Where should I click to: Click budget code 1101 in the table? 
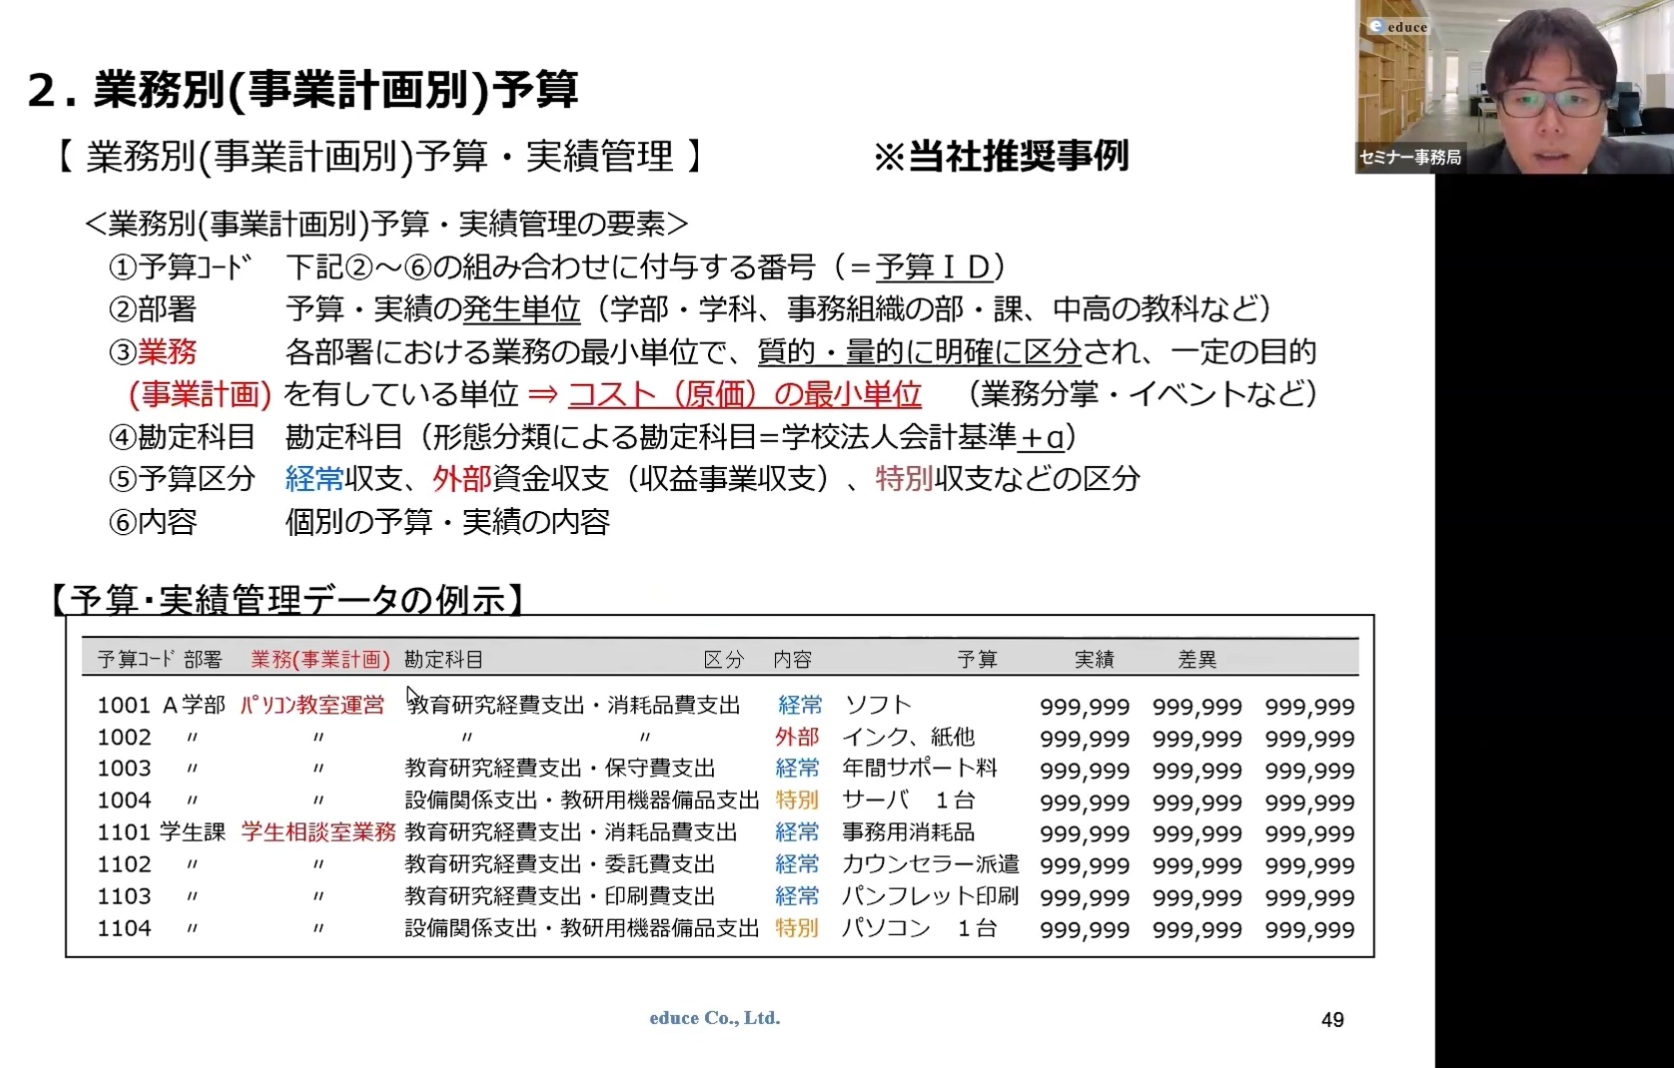[x=124, y=832]
